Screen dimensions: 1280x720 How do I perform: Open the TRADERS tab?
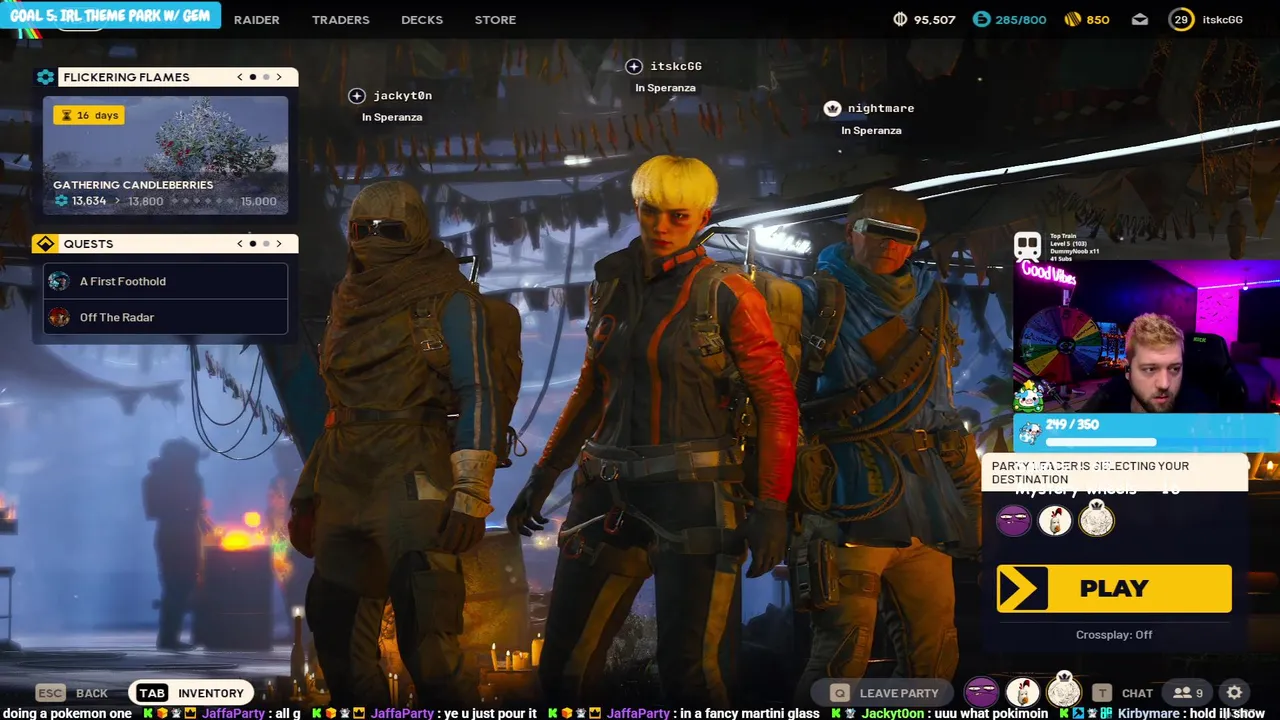pos(340,20)
